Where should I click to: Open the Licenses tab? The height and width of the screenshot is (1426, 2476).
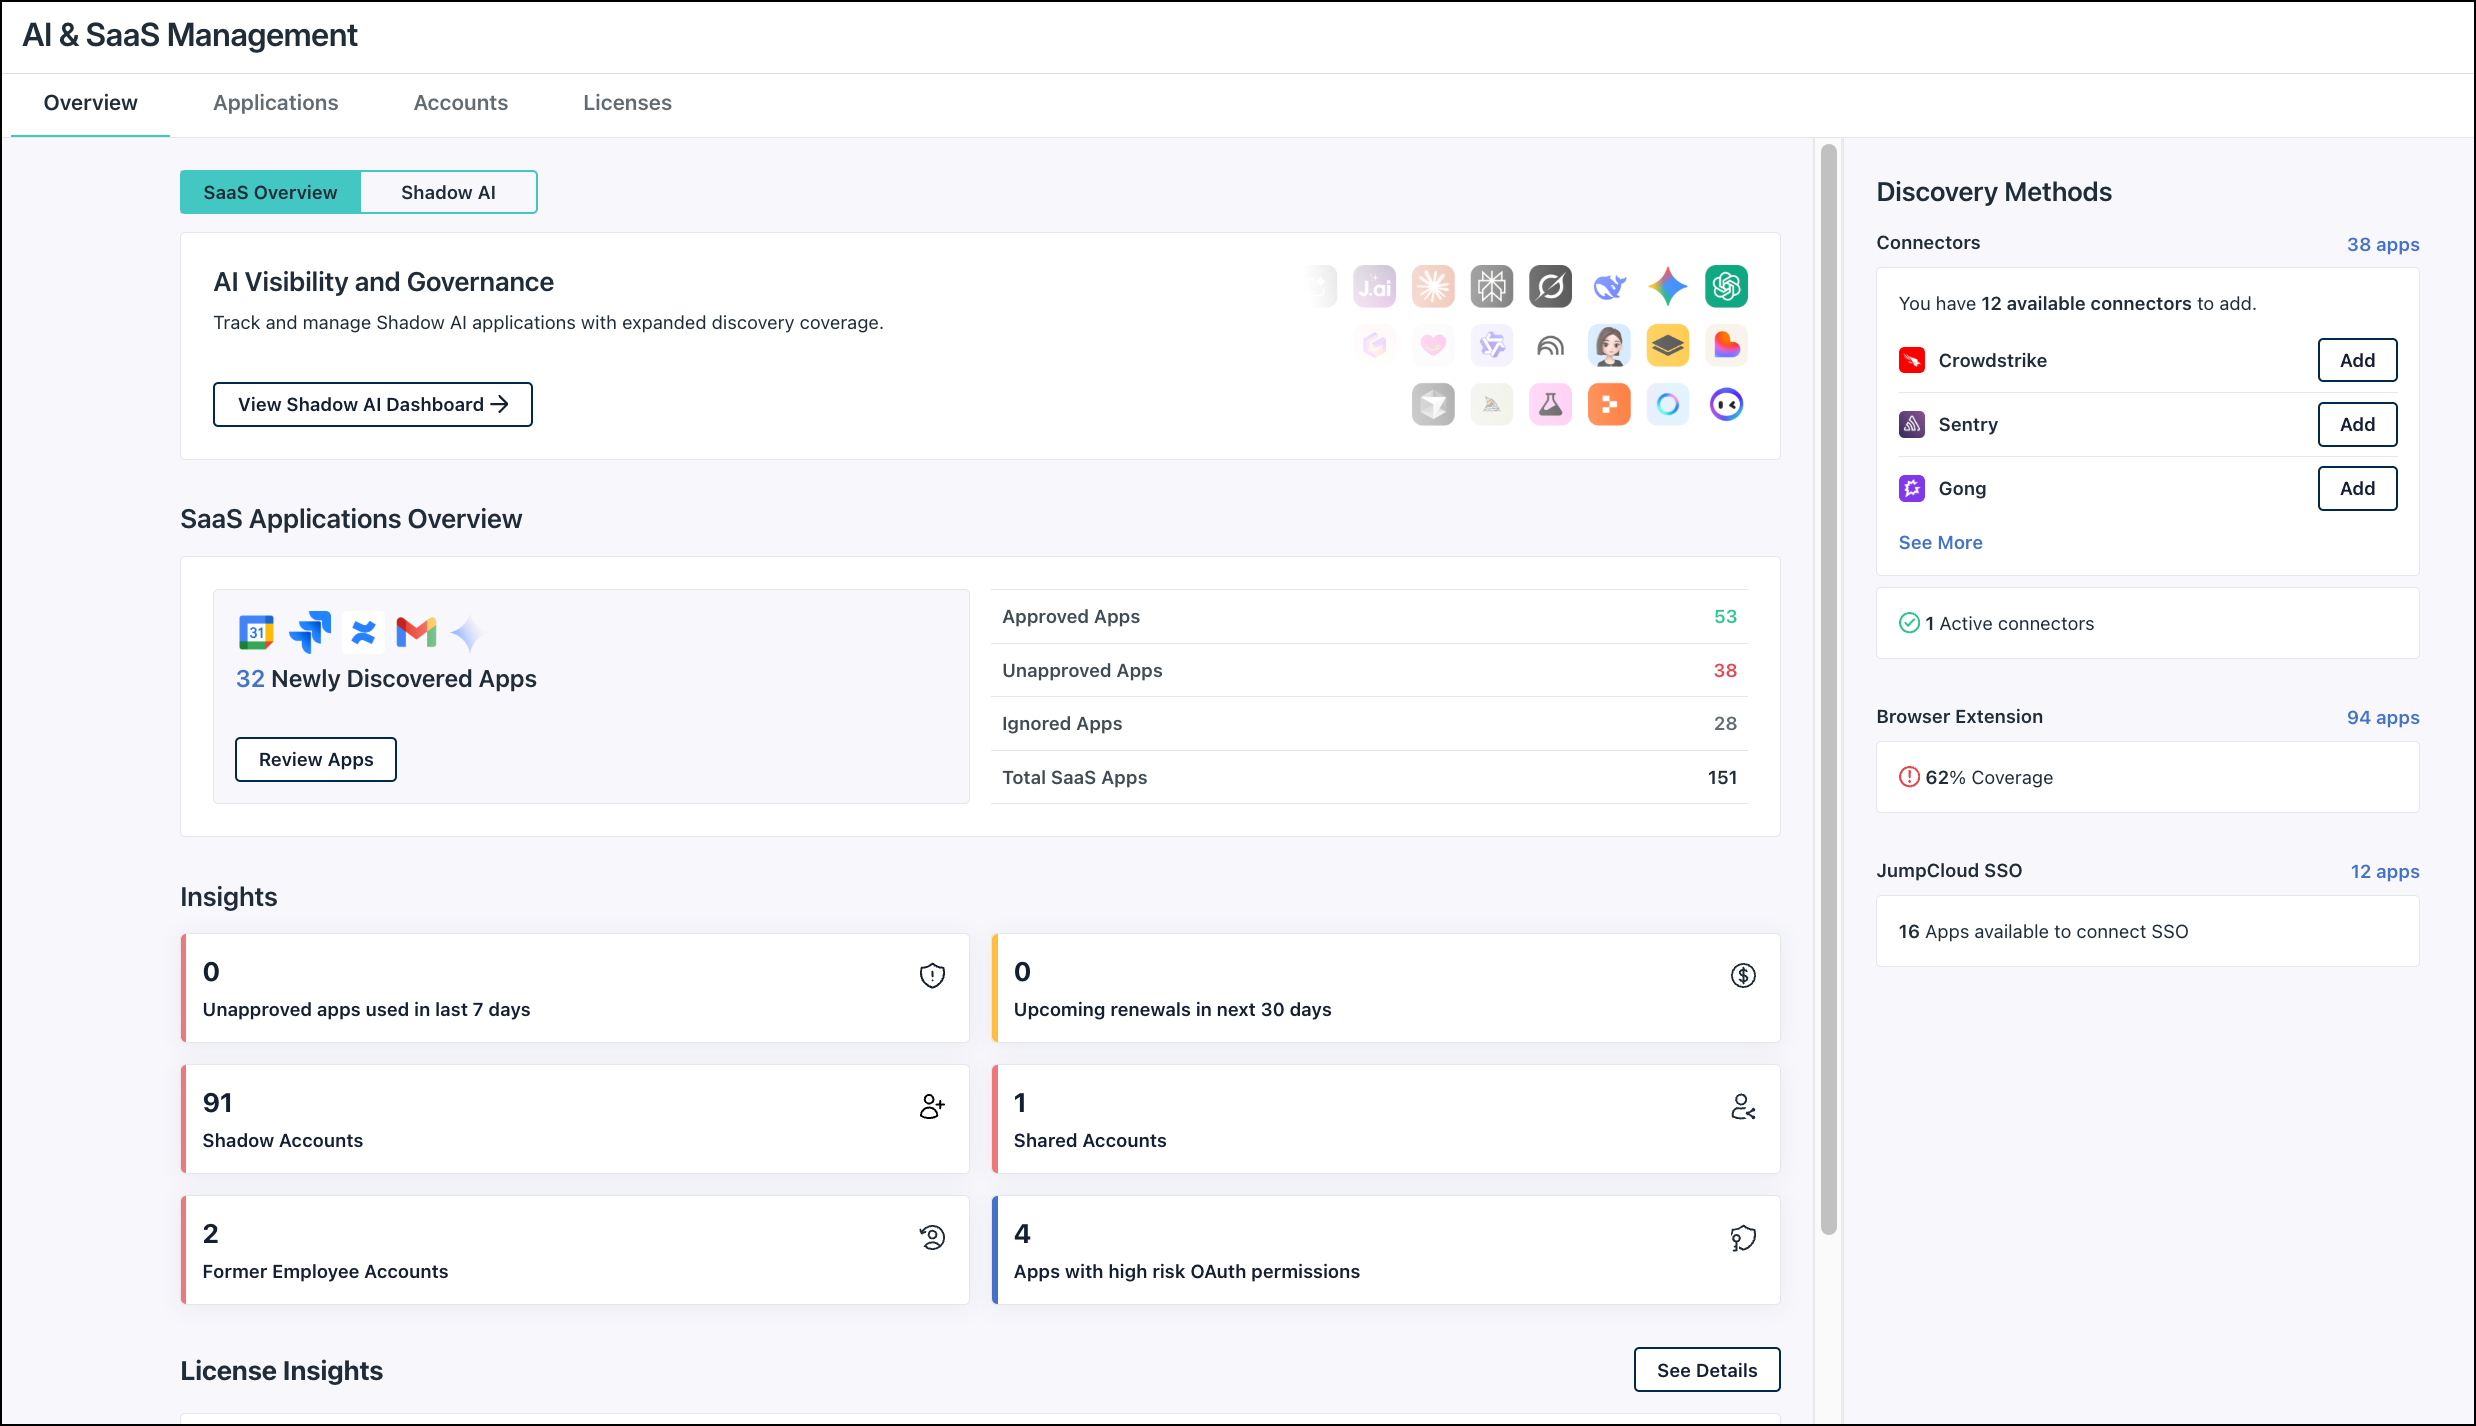coord(627,102)
